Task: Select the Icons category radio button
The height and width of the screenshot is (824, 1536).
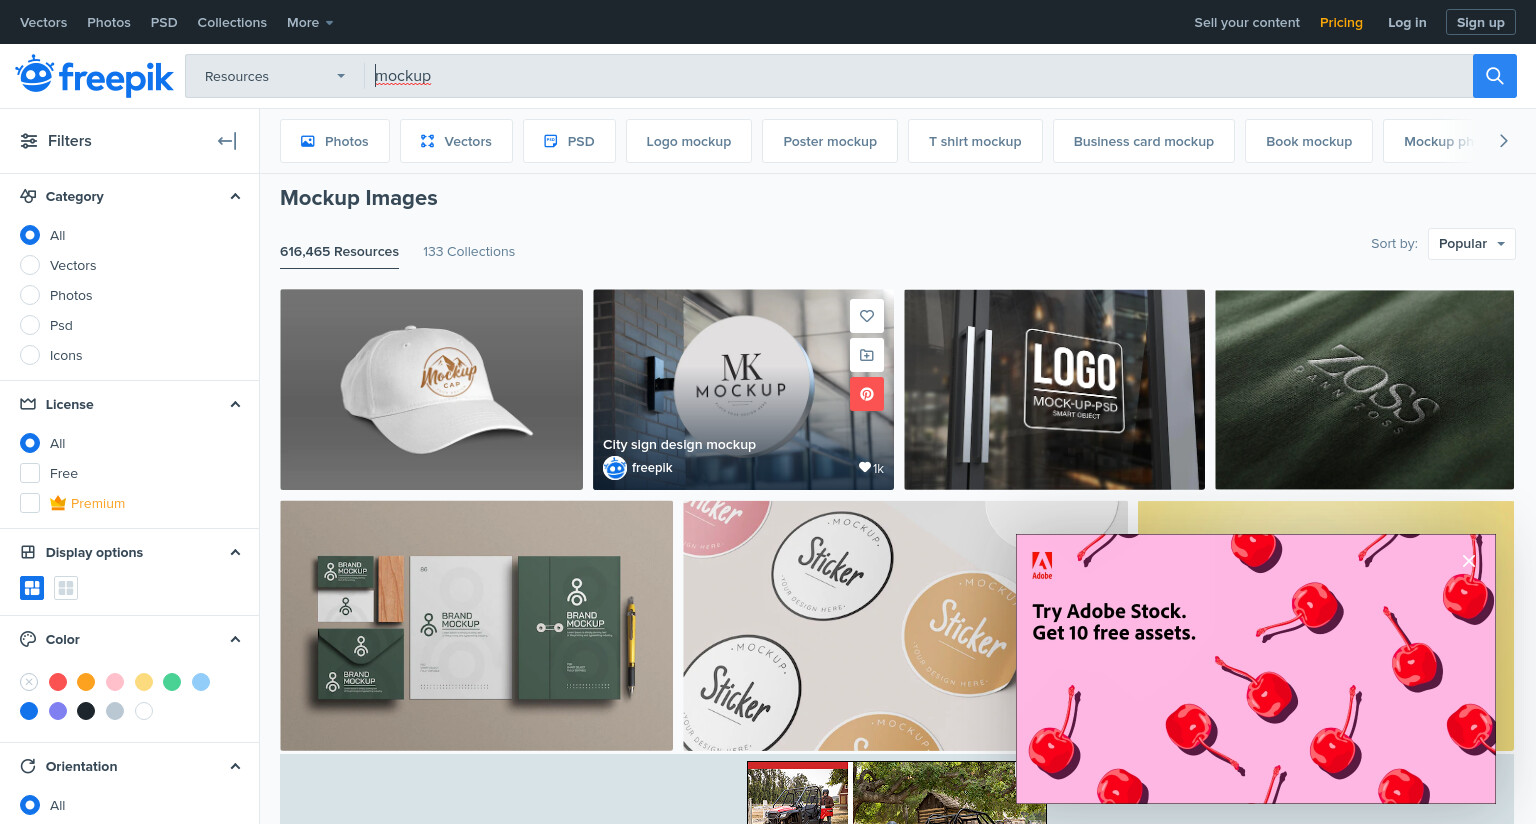Action: coord(30,355)
